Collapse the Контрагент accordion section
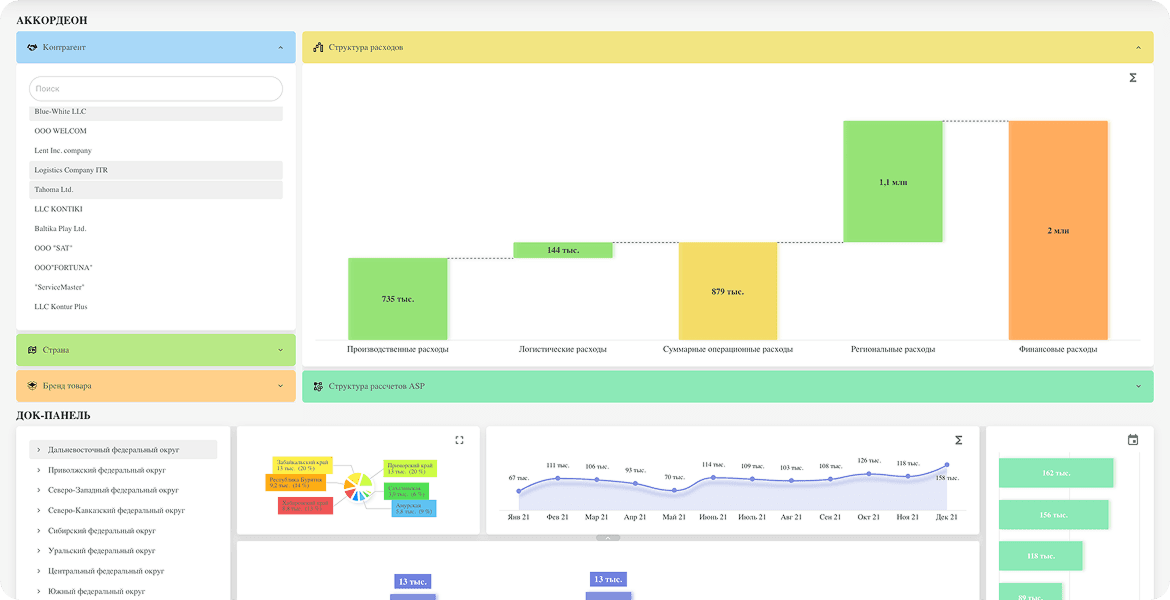The height and width of the screenshot is (600, 1170). tap(281, 47)
